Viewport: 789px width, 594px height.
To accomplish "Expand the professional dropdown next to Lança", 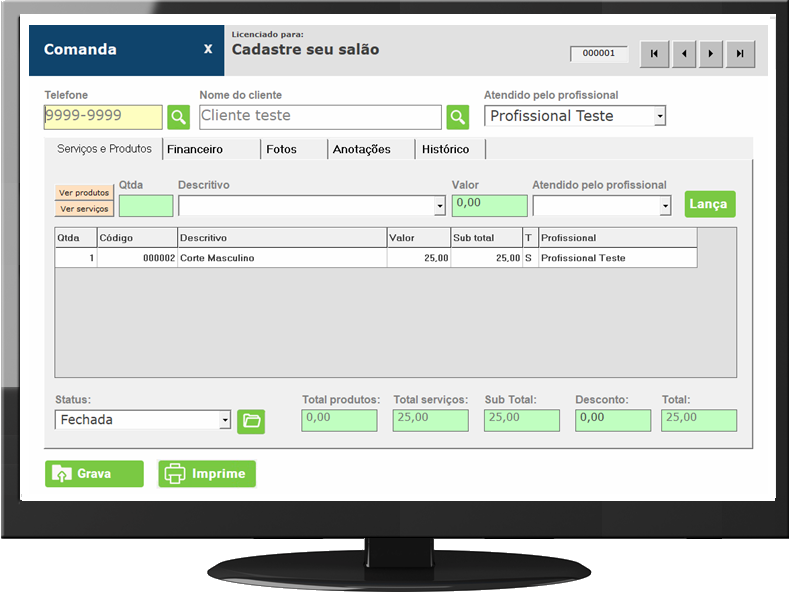I will pos(666,206).
